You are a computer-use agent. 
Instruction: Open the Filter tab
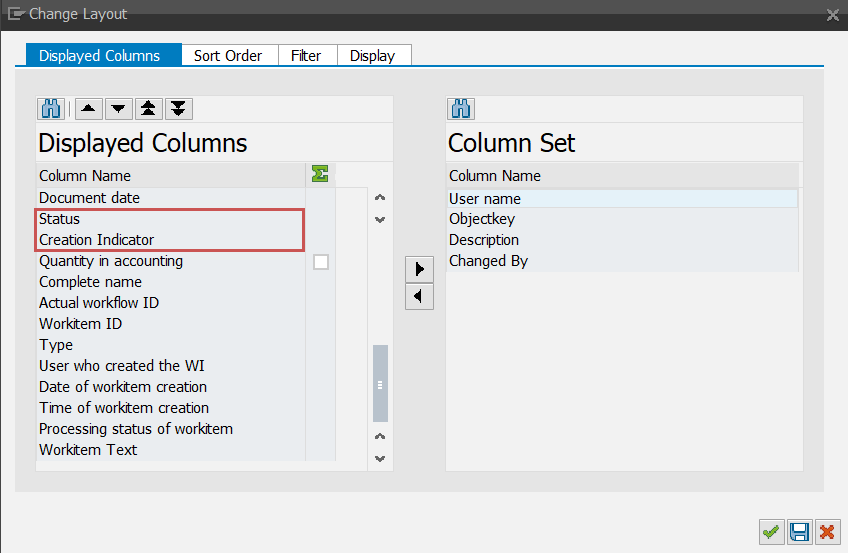(x=306, y=56)
